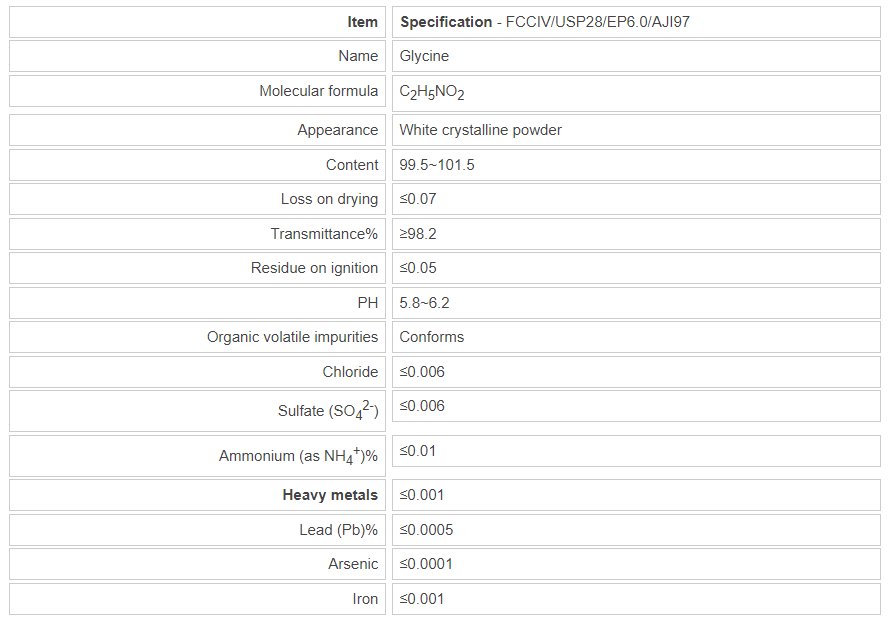Select the Organic volatile impurities label
The height and width of the screenshot is (621, 893).
[x=292, y=337]
